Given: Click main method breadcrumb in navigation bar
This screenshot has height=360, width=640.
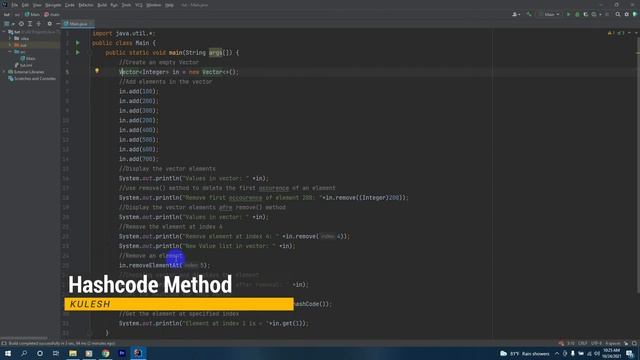Looking at the screenshot, I should point(52,14).
